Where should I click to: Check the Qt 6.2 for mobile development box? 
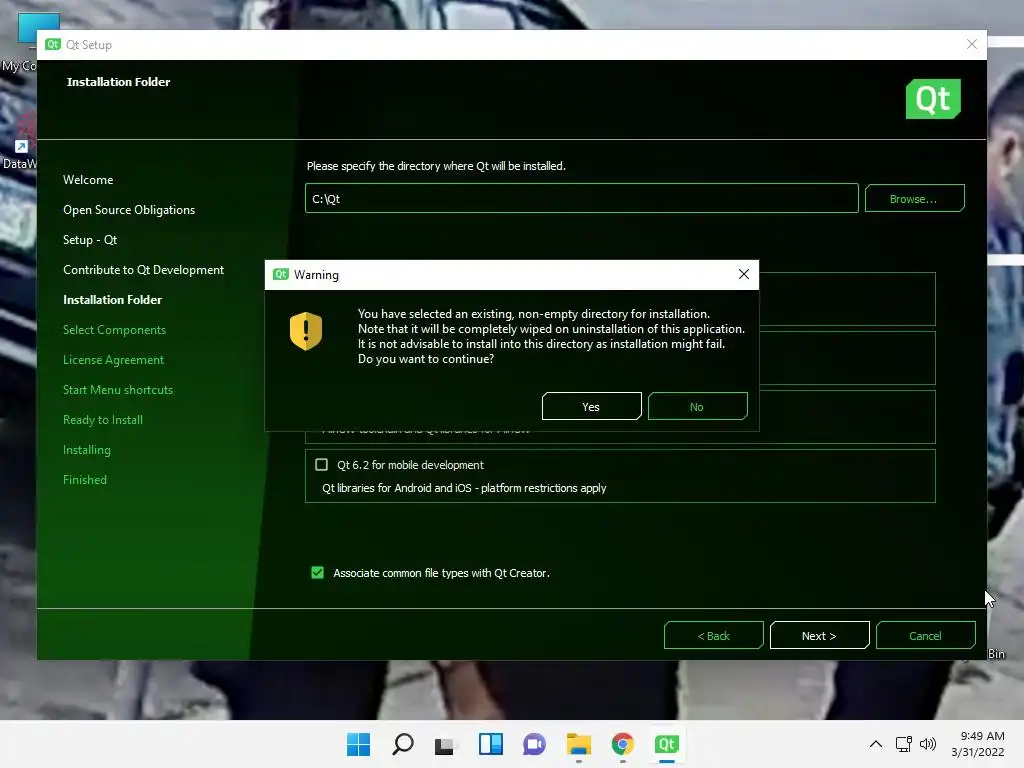(x=321, y=464)
